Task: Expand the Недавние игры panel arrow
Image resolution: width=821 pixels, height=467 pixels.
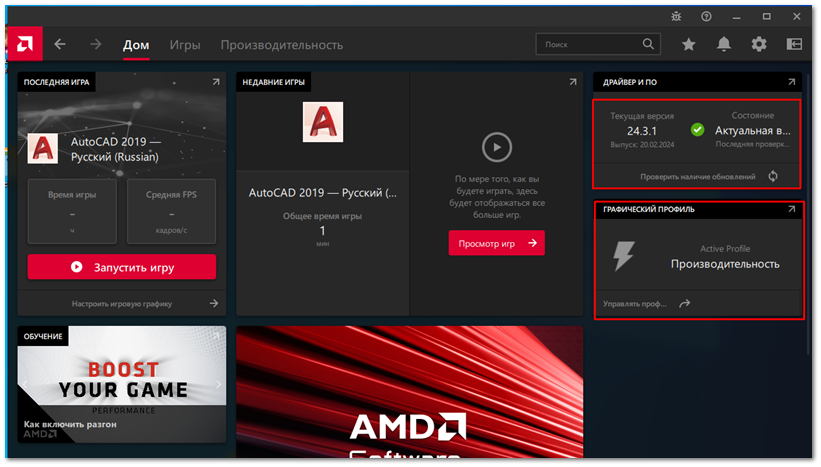Action: (x=573, y=82)
